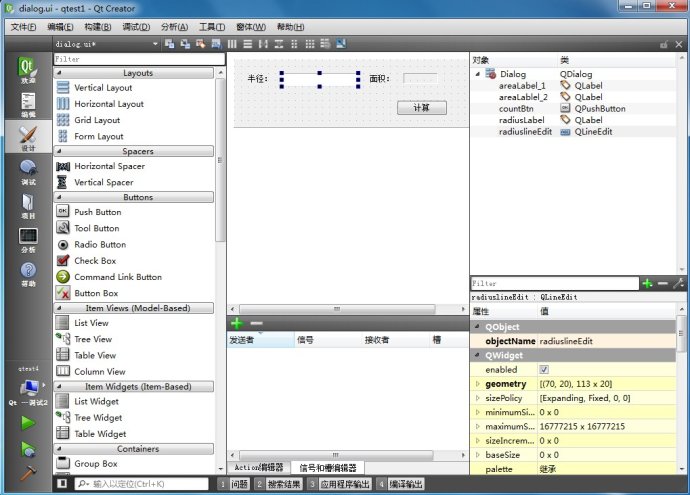Click the 计算 button on the form
This screenshot has width=690, height=495.
click(x=422, y=108)
